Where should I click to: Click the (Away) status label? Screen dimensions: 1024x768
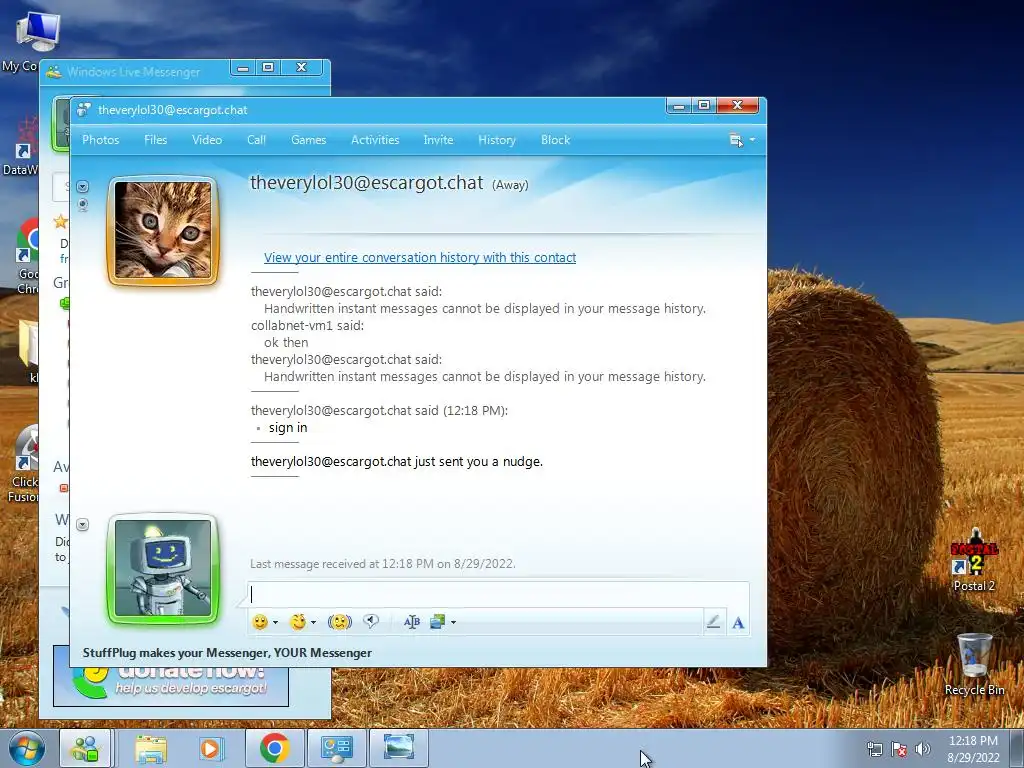coord(510,185)
